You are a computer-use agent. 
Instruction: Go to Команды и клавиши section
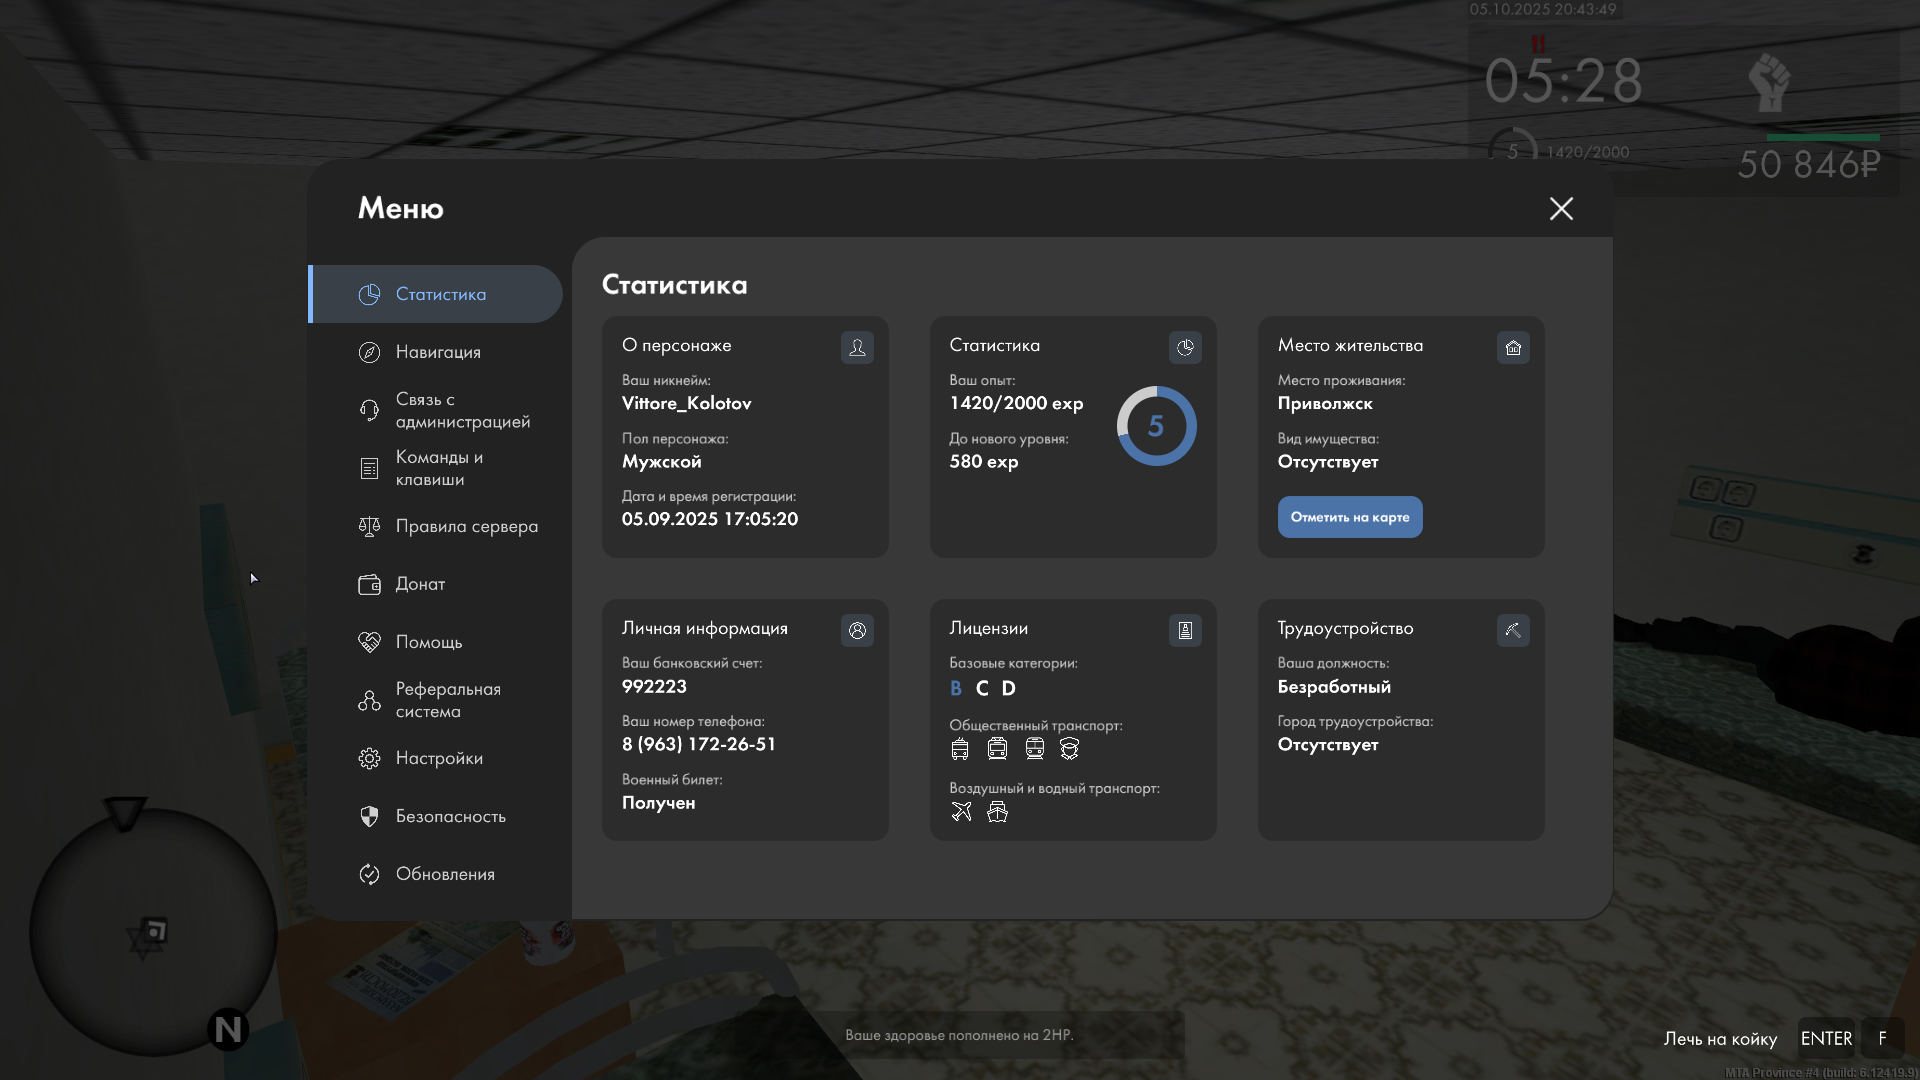[x=439, y=468]
